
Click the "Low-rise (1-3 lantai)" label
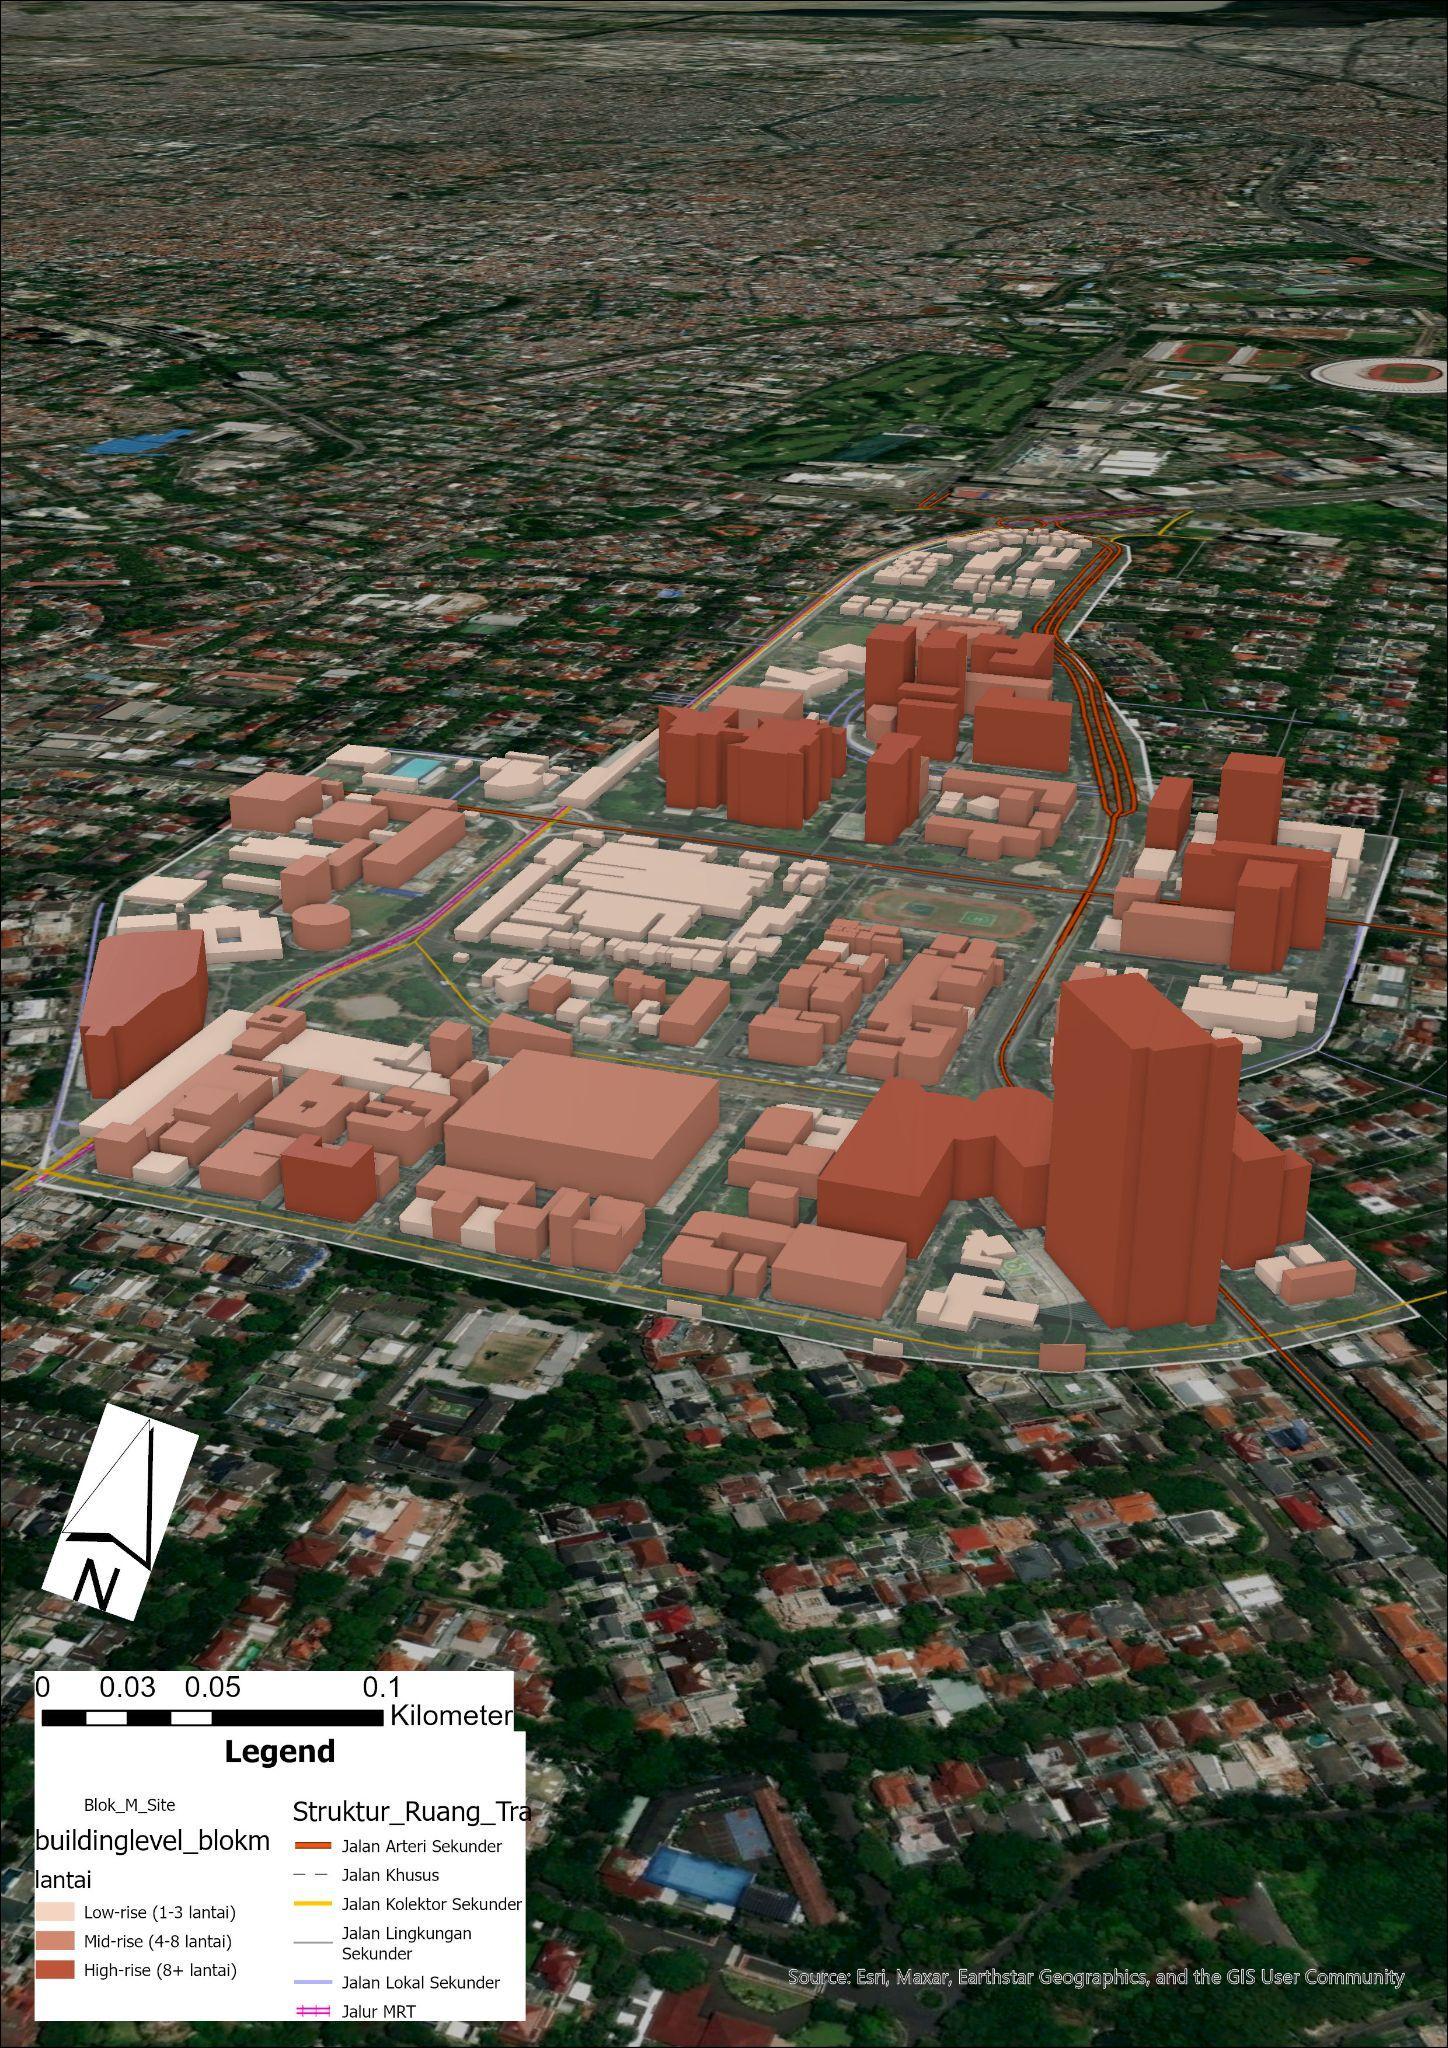(160, 1912)
